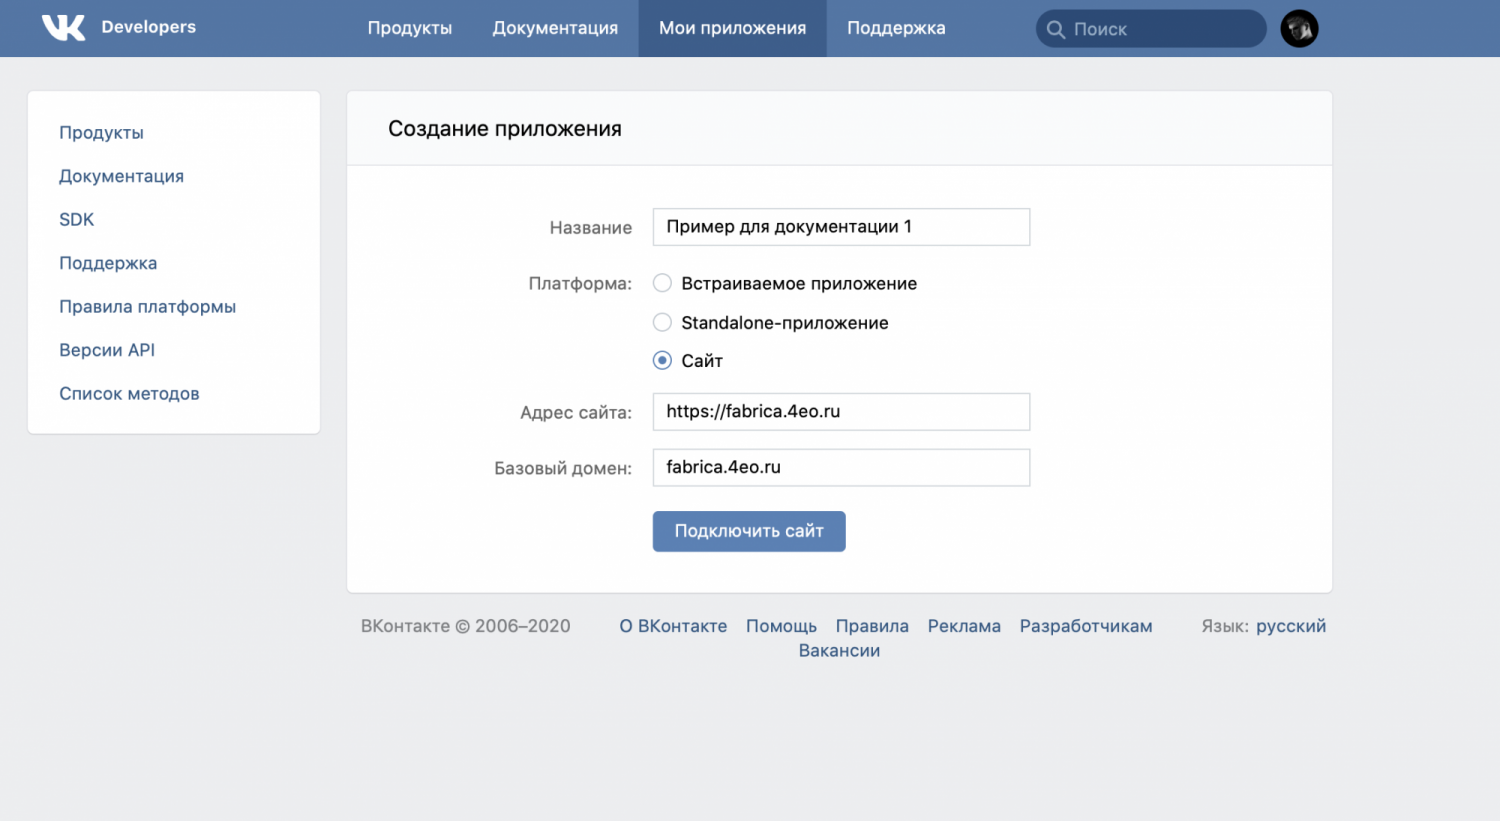Click the search magnifier icon
The width and height of the screenshot is (1500, 821).
point(1055,29)
